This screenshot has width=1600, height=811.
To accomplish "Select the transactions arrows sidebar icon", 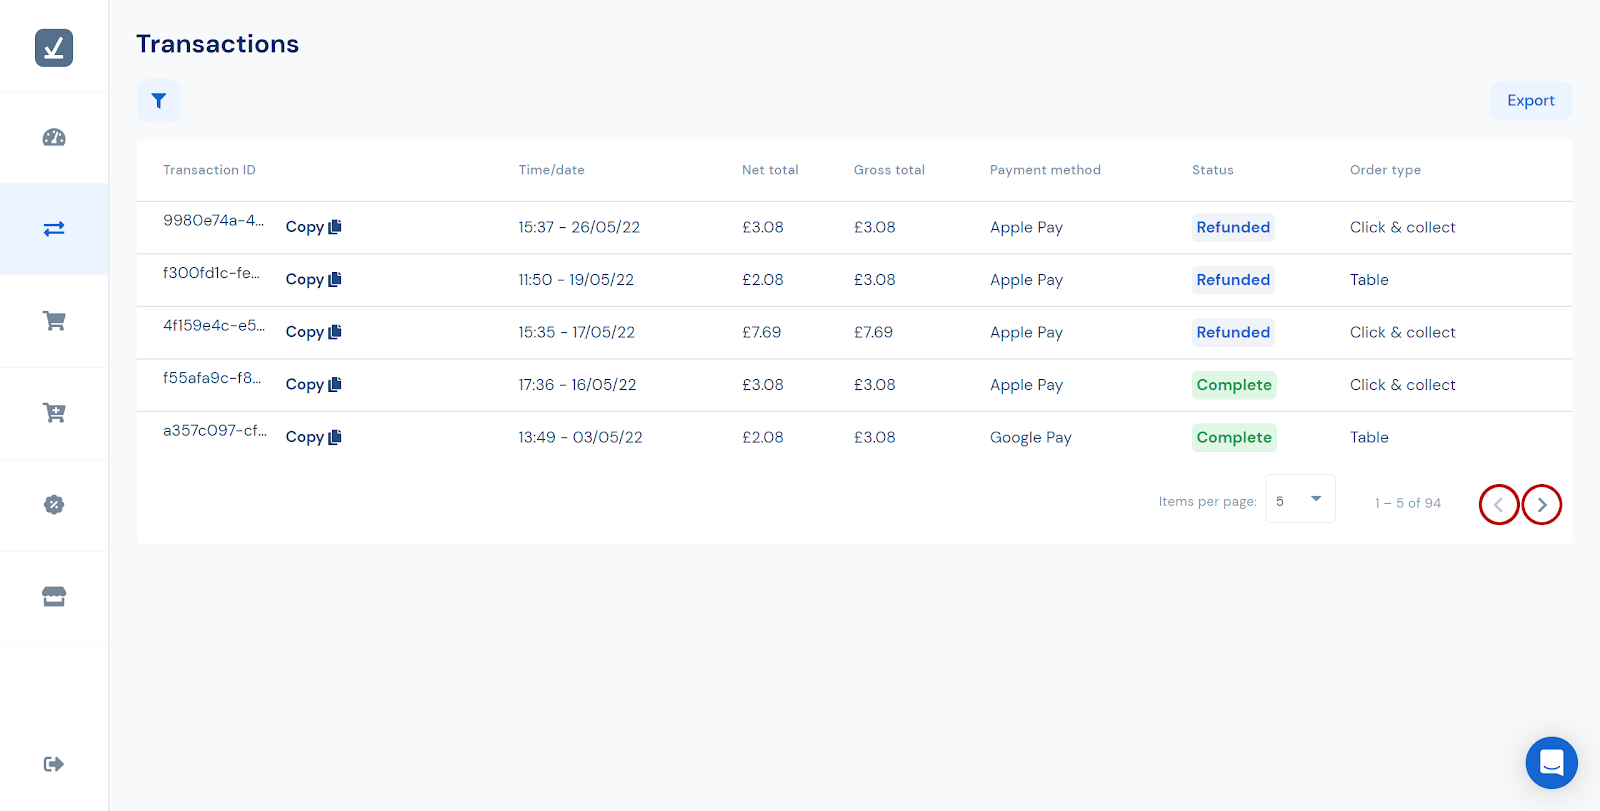I will click(54, 229).
